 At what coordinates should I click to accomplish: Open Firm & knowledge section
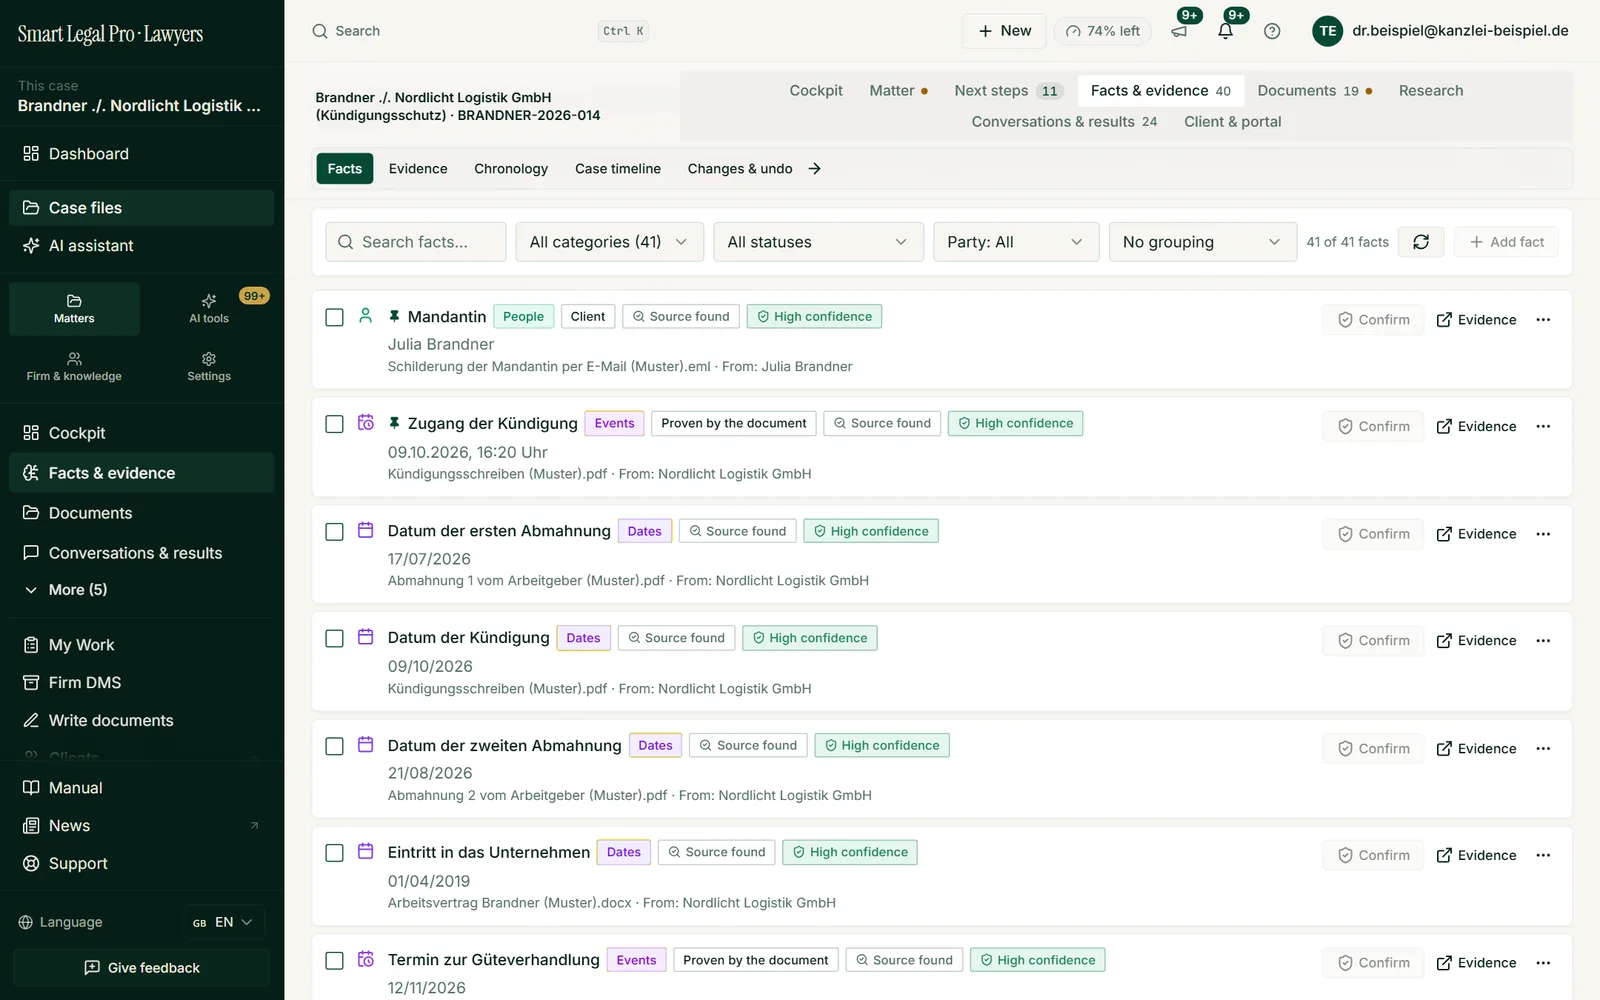coord(74,366)
